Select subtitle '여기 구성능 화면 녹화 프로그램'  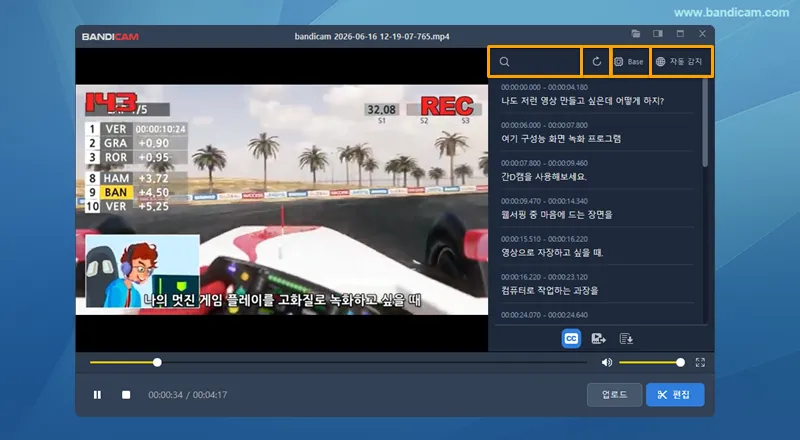pyautogui.click(x=561, y=139)
